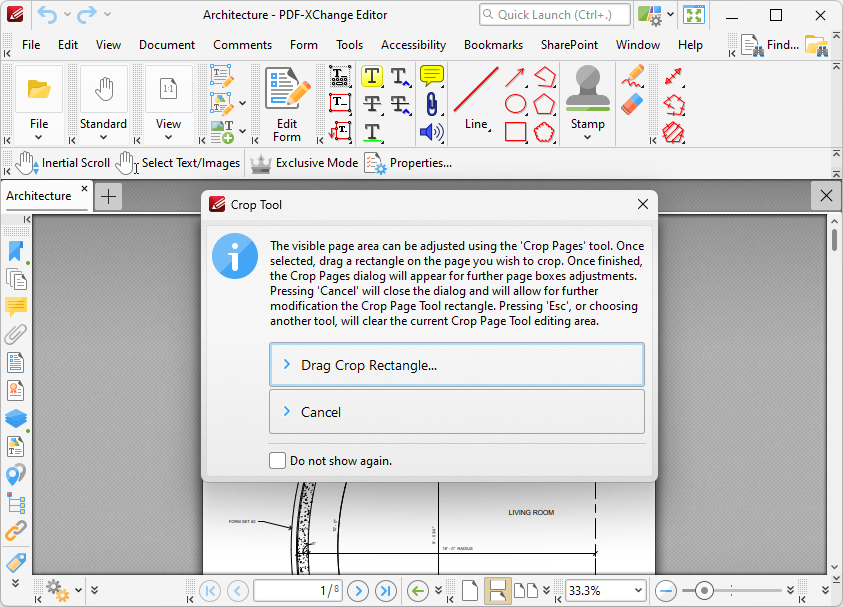Select the Cloud shape tool
843x607 pixels.
click(x=544, y=132)
